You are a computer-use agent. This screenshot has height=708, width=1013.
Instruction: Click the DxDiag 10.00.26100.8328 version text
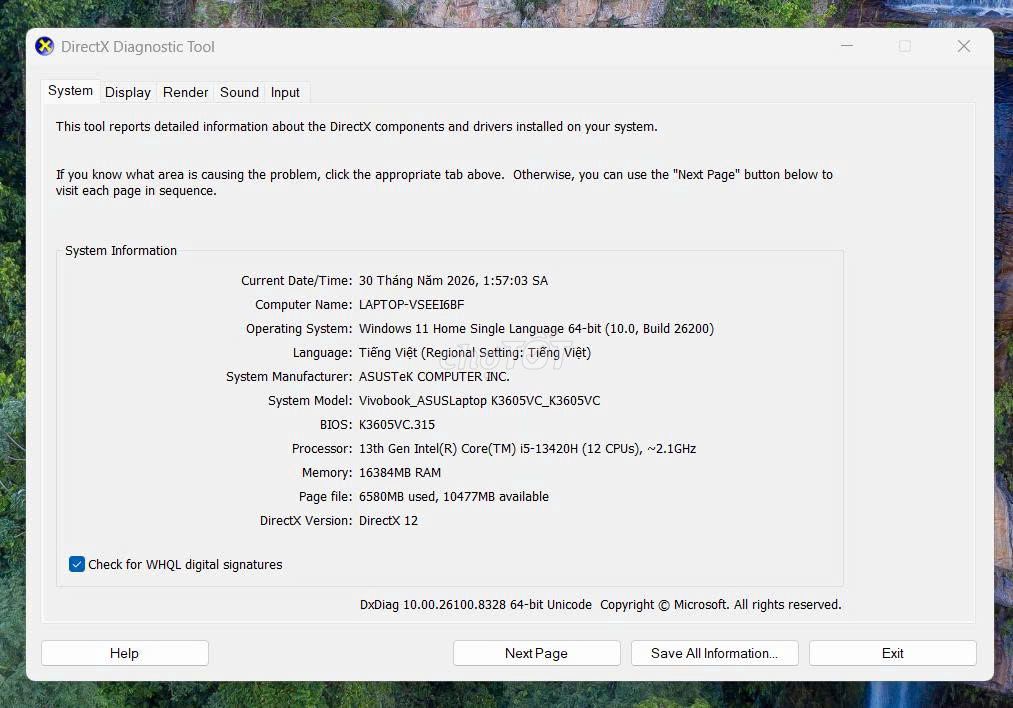click(x=475, y=605)
